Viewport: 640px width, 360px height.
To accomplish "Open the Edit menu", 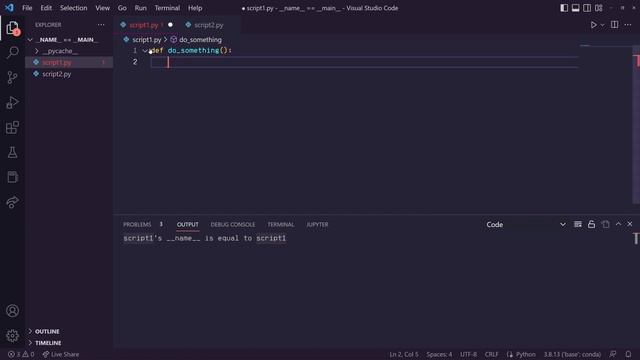I will tap(46, 8).
